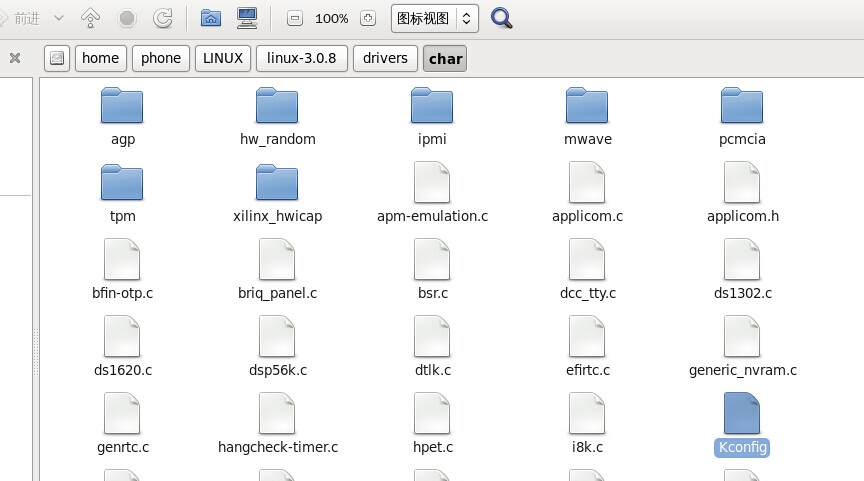Image resolution: width=864 pixels, height=481 pixels.
Task: Open the Computer toolbar icon
Action: [x=247, y=18]
